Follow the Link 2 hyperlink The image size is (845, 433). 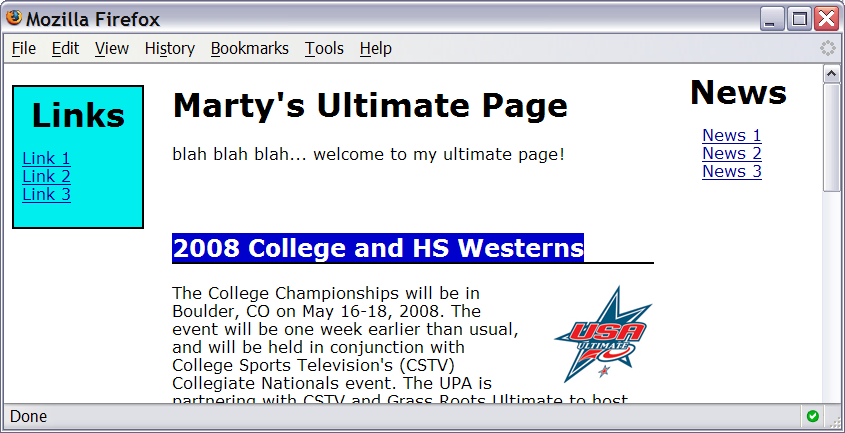pos(46,176)
